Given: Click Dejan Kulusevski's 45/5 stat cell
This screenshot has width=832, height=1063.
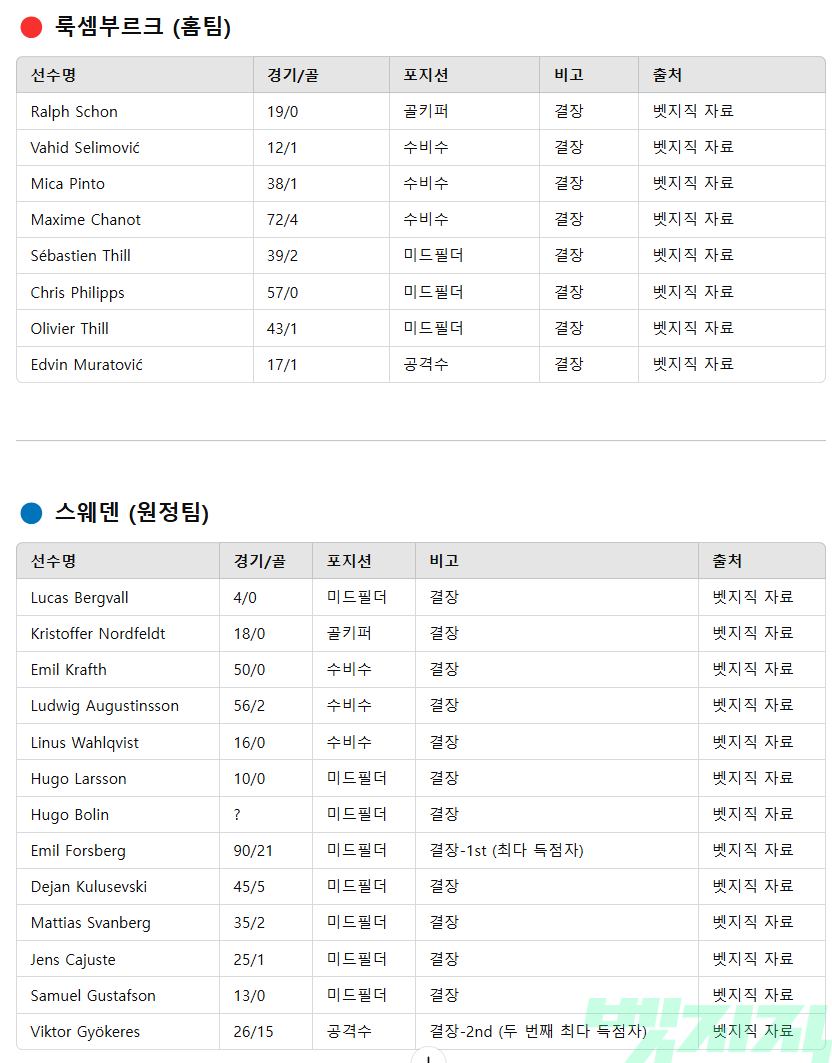Looking at the screenshot, I should [250, 886].
